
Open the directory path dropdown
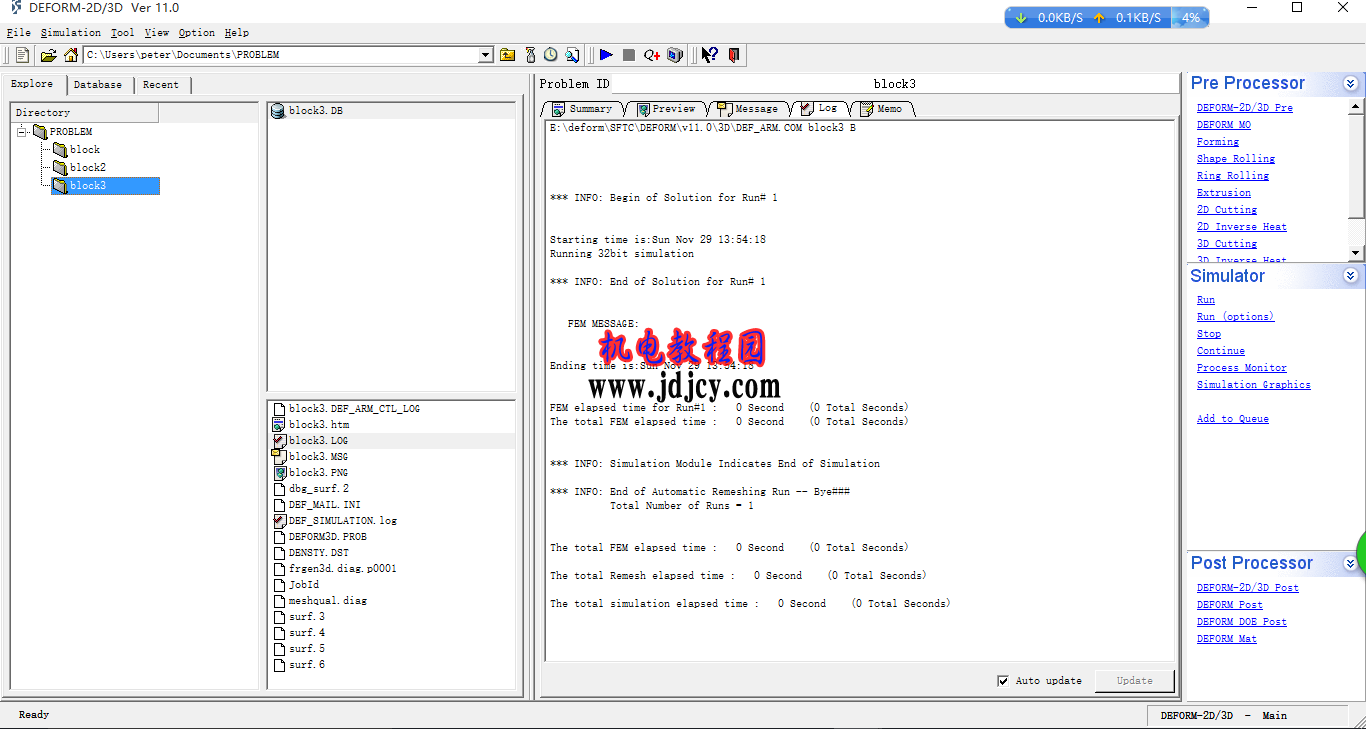pyautogui.click(x=486, y=55)
